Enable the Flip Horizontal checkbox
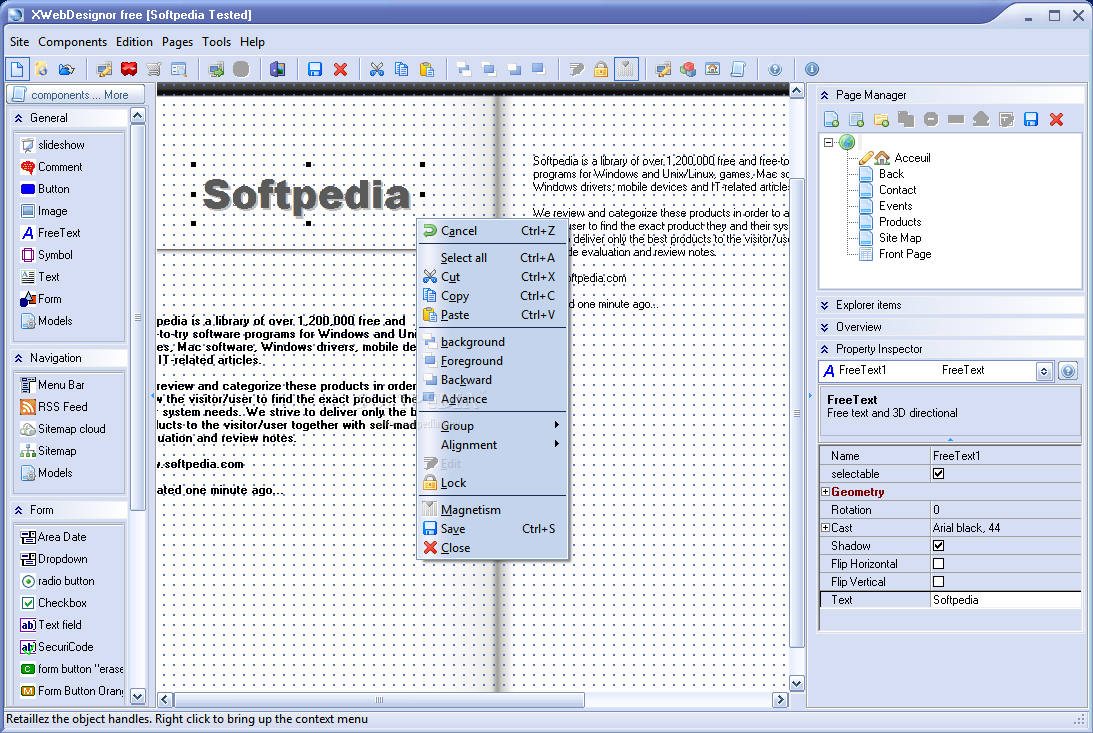This screenshot has height=733, width=1093. point(938,564)
